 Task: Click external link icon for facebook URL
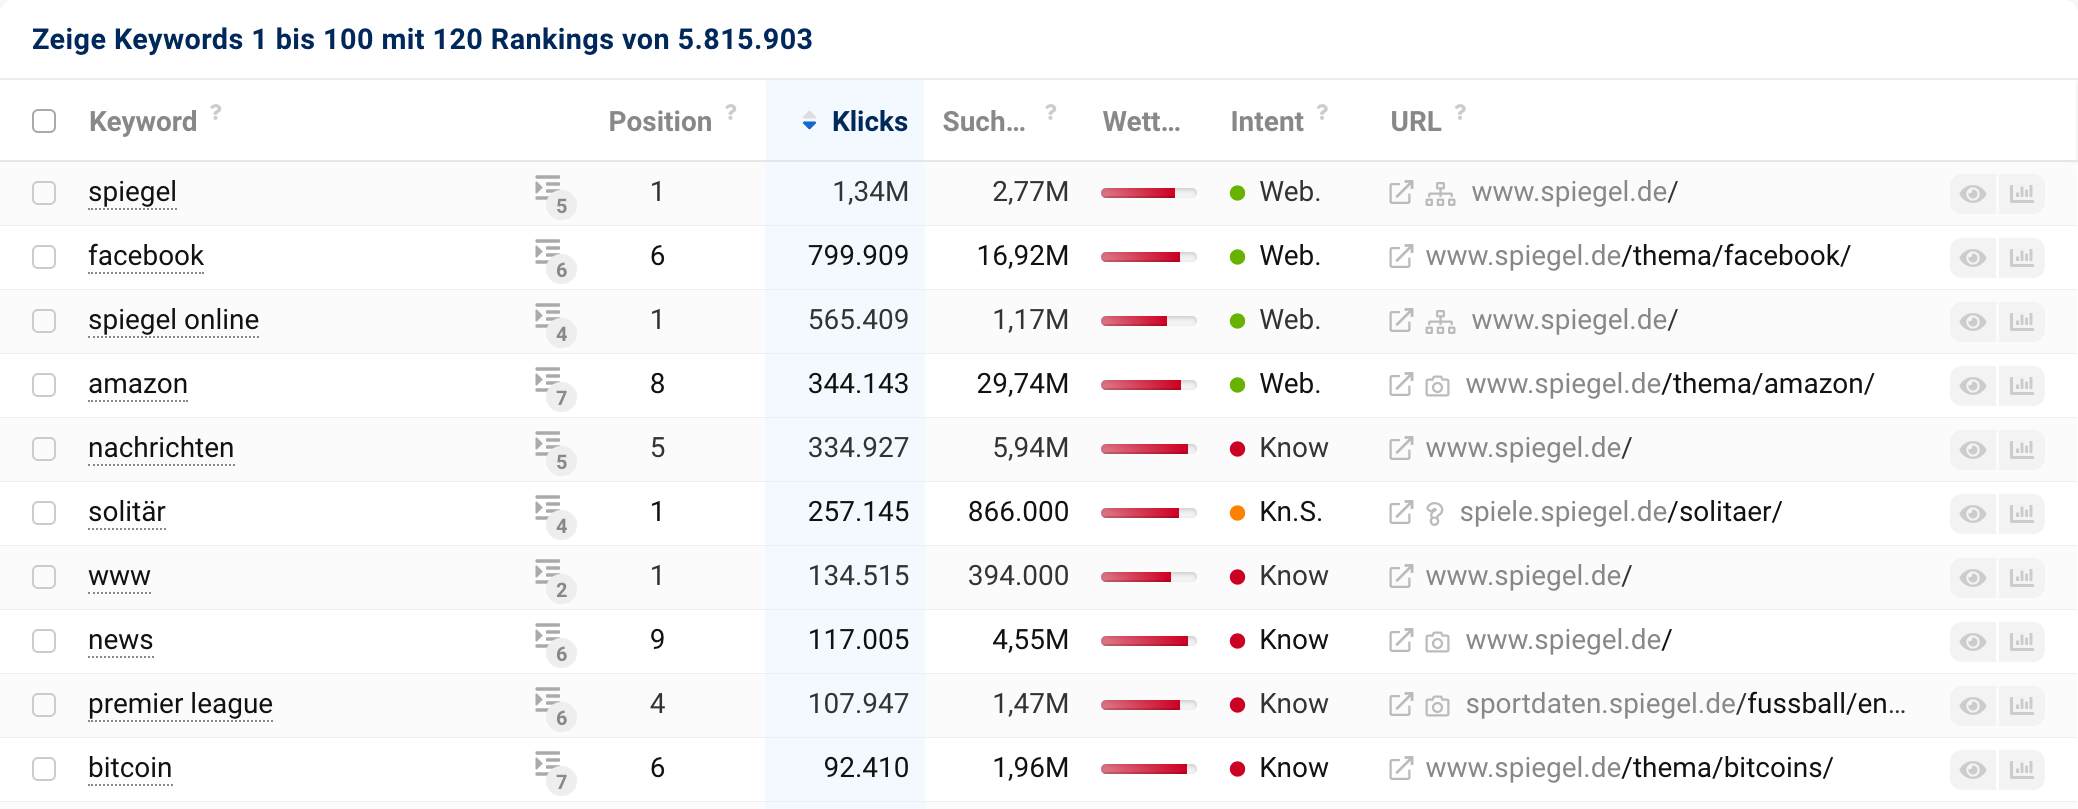[1401, 257]
